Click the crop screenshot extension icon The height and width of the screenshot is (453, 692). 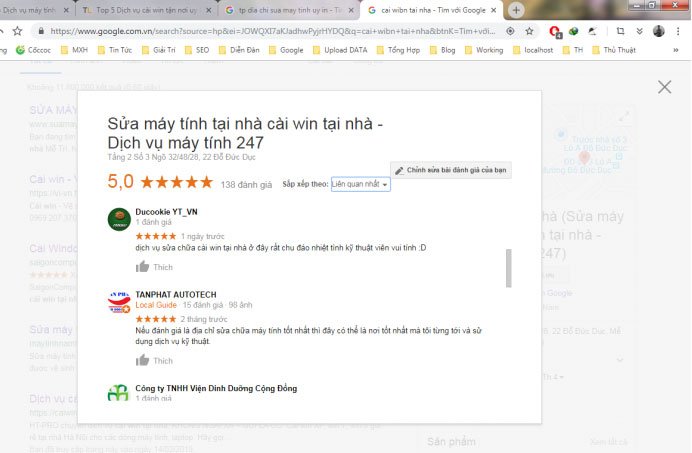pos(620,31)
